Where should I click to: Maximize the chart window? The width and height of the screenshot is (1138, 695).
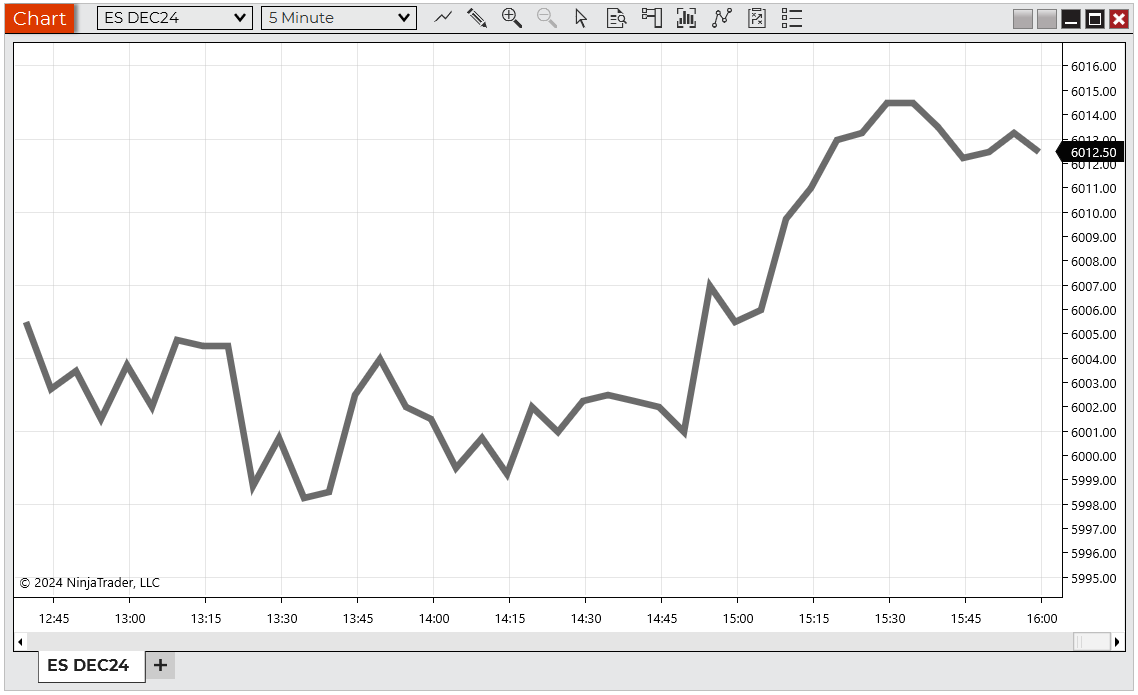coord(1094,19)
